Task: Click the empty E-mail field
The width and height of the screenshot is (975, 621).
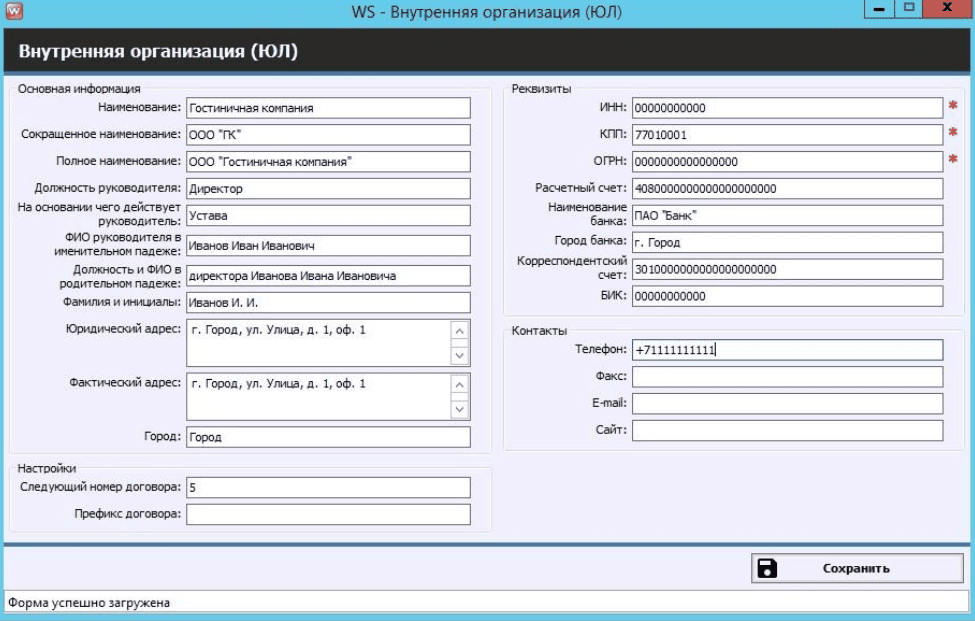Action: coord(787,403)
